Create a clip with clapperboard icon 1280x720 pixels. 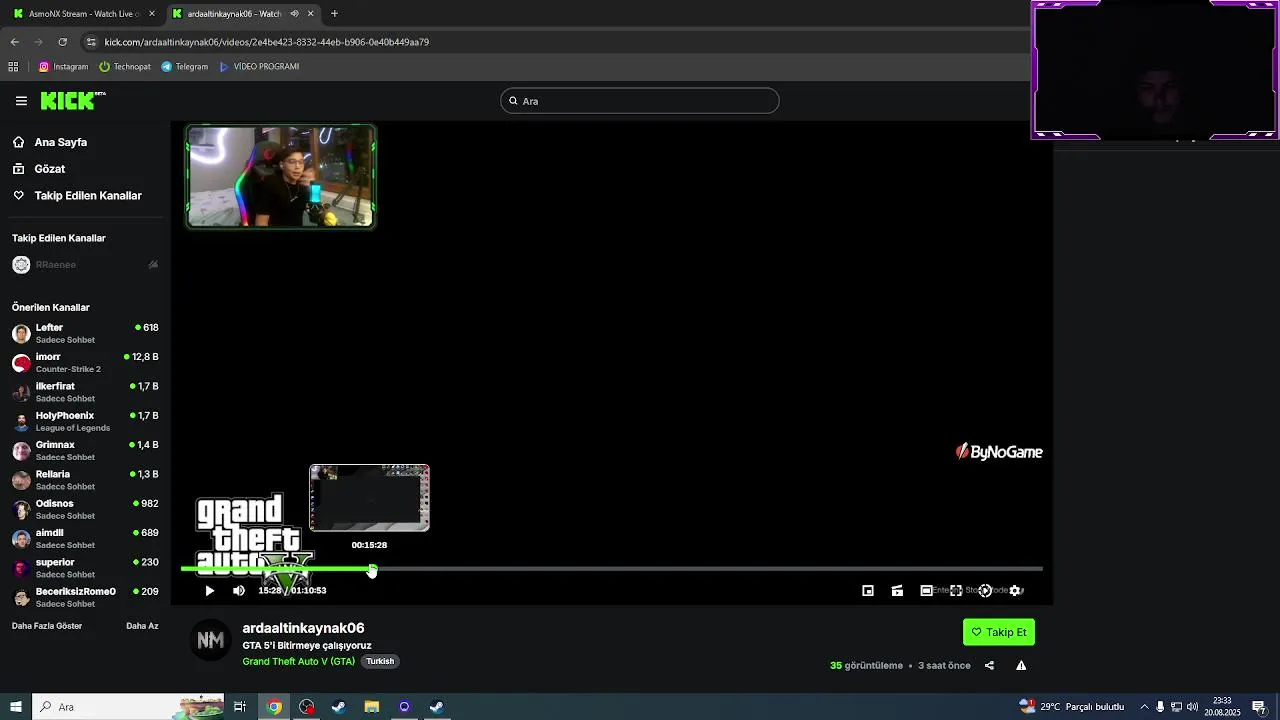pyautogui.click(x=897, y=591)
